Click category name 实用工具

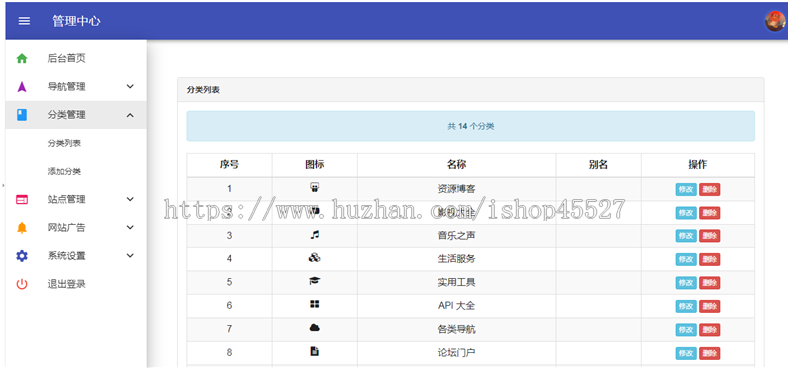(456, 282)
